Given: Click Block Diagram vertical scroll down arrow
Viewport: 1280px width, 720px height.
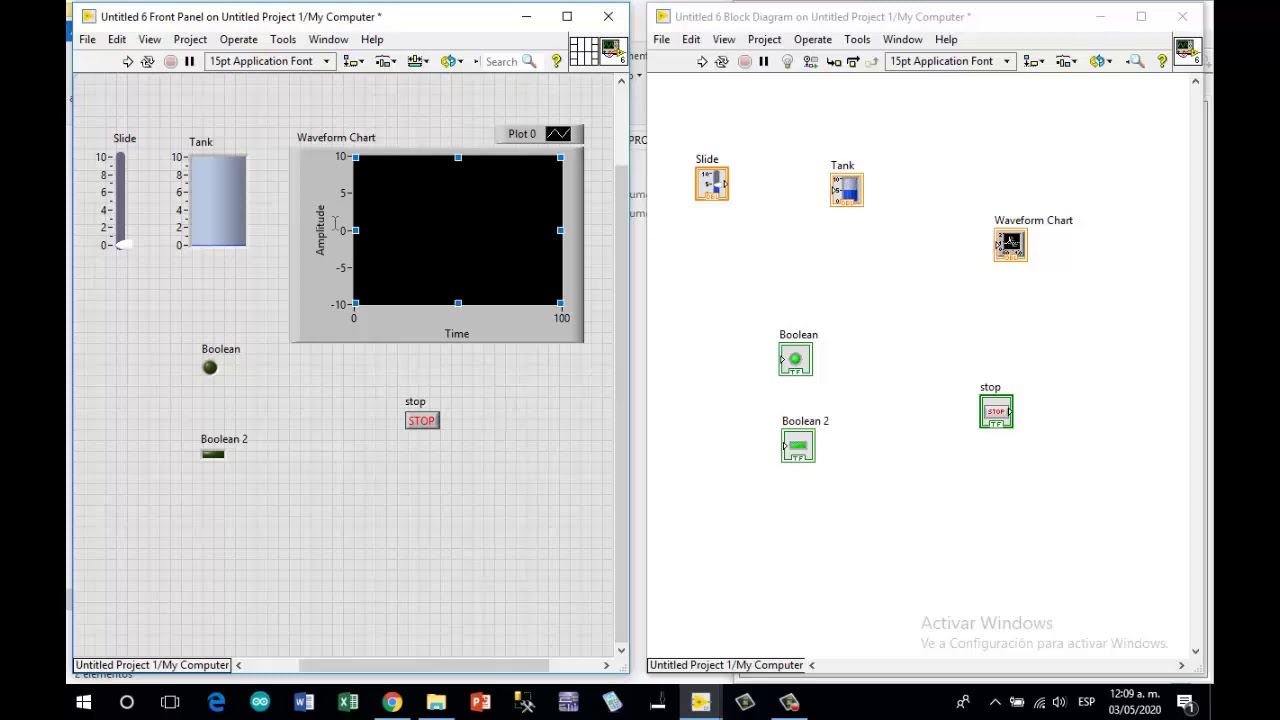Looking at the screenshot, I should pos(1195,651).
